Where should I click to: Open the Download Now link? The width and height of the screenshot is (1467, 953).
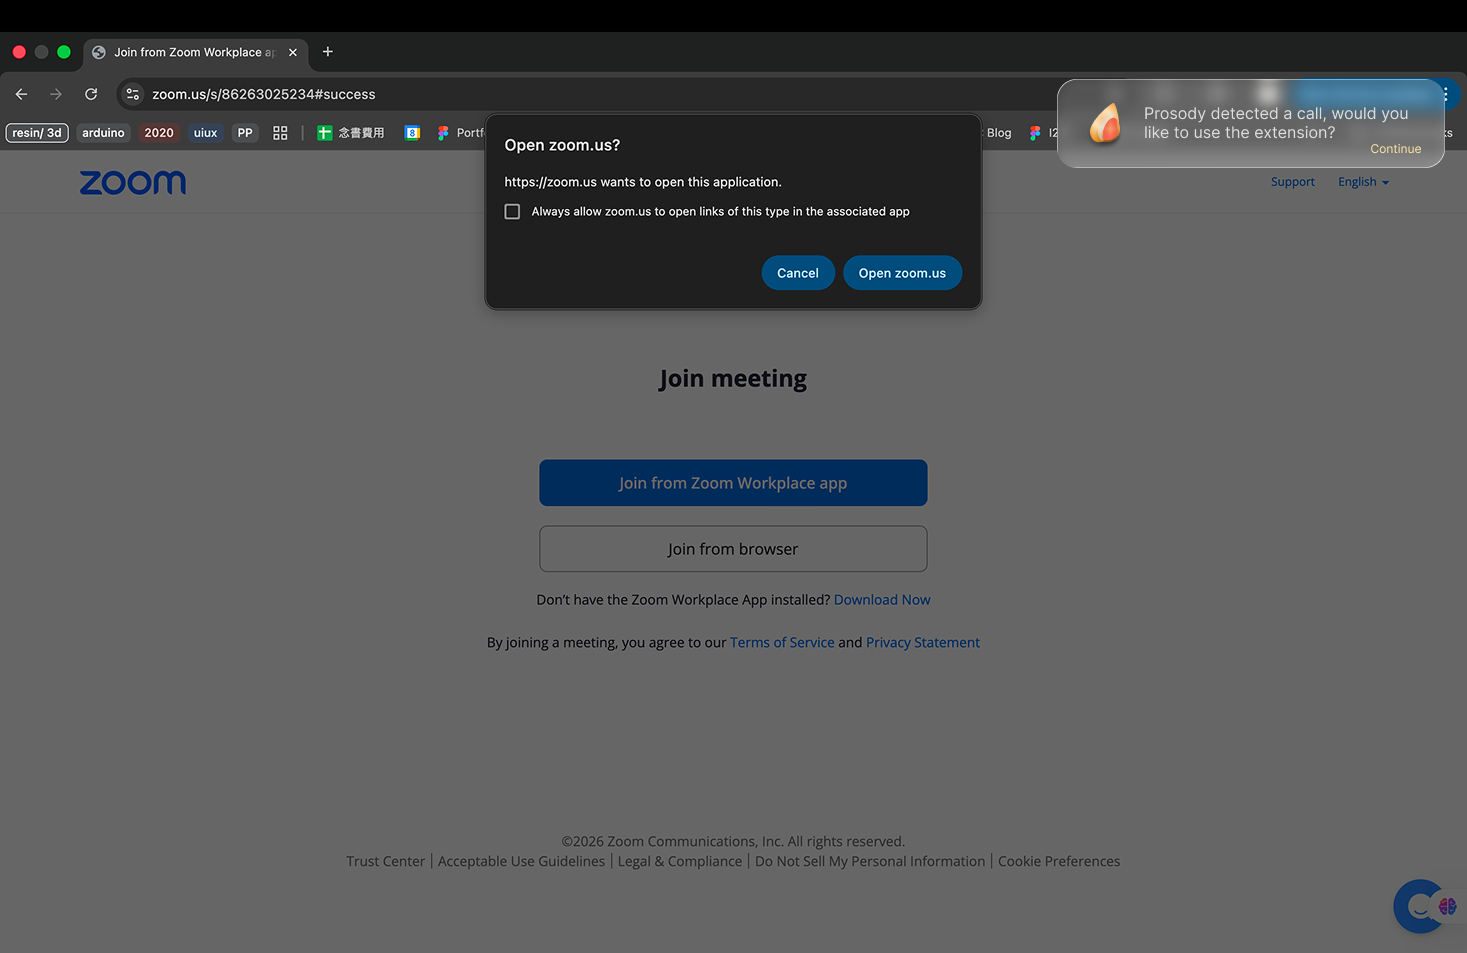coord(882,600)
